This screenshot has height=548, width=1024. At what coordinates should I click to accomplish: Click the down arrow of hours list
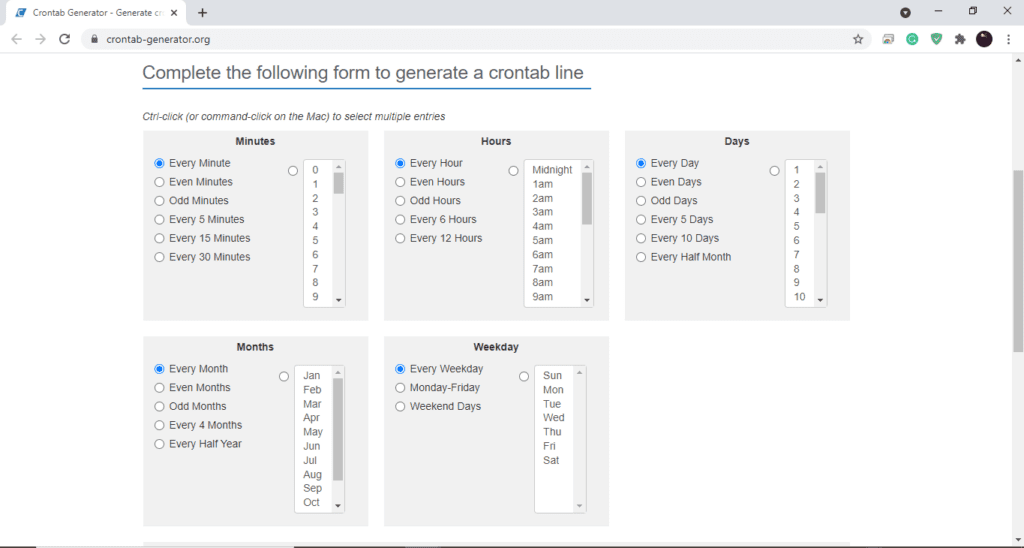pyautogui.click(x=586, y=300)
